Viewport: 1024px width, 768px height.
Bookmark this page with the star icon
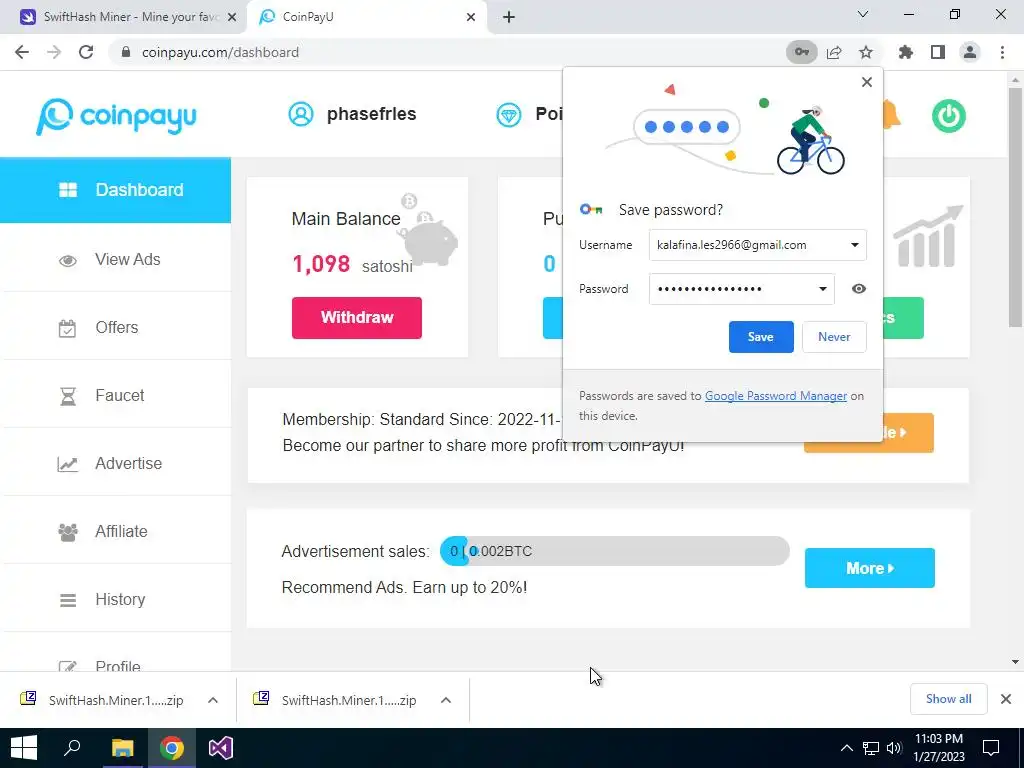tap(866, 52)
